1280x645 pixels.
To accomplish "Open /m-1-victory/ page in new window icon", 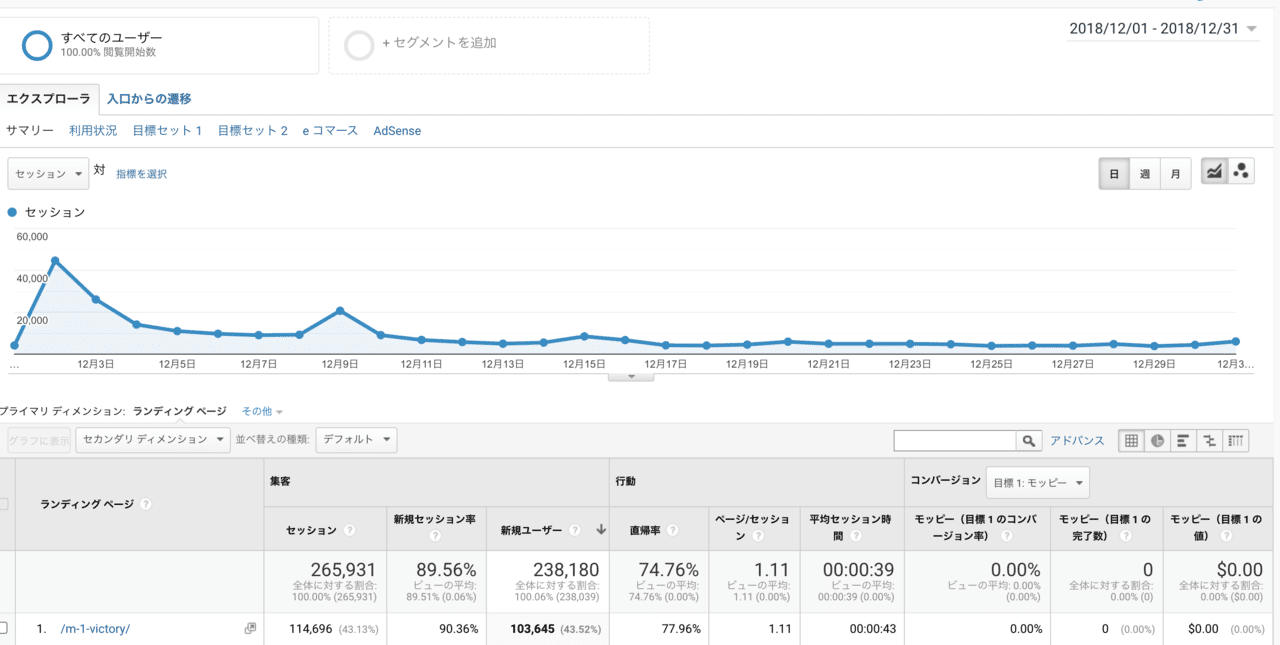I will coord(250,629).
